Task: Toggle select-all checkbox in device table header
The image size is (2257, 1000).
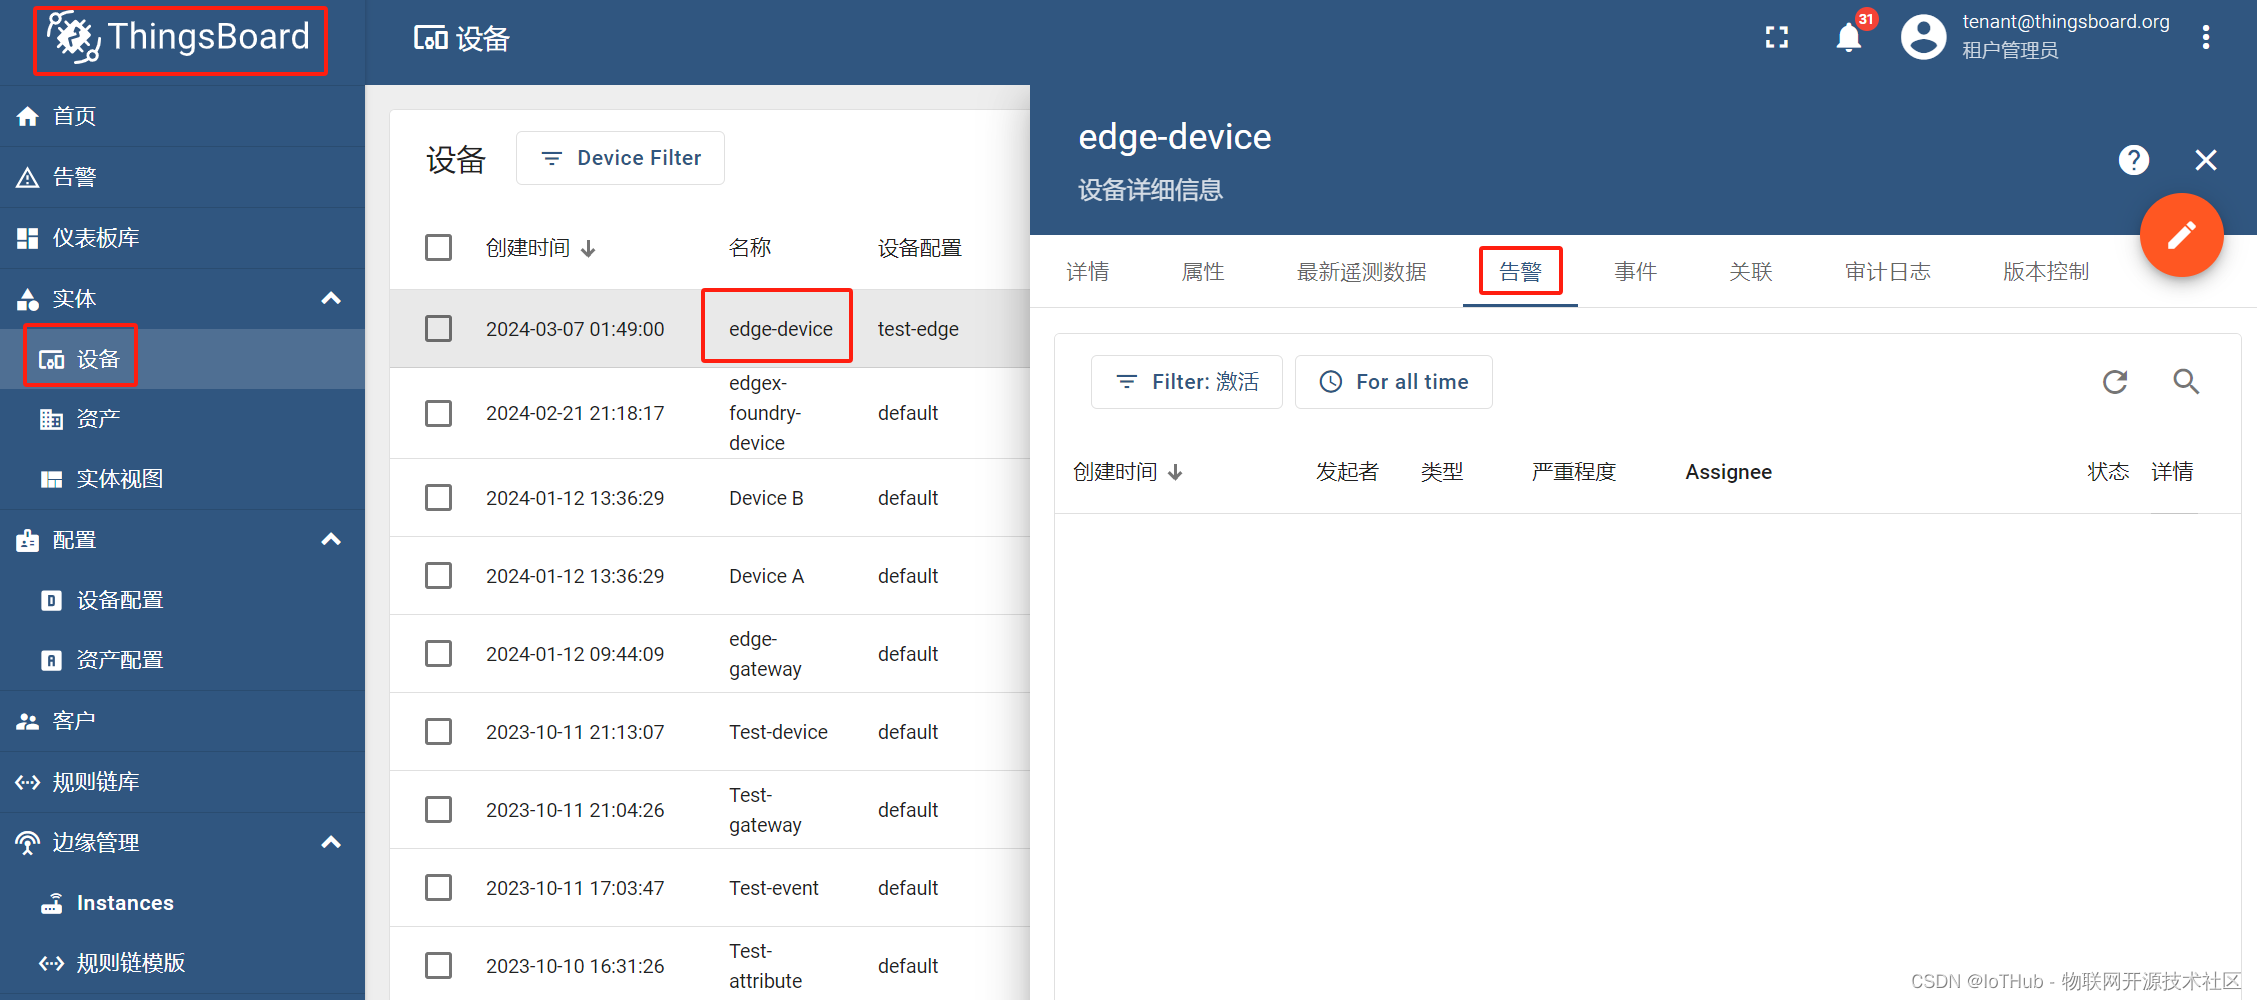Action: point(438,247)
